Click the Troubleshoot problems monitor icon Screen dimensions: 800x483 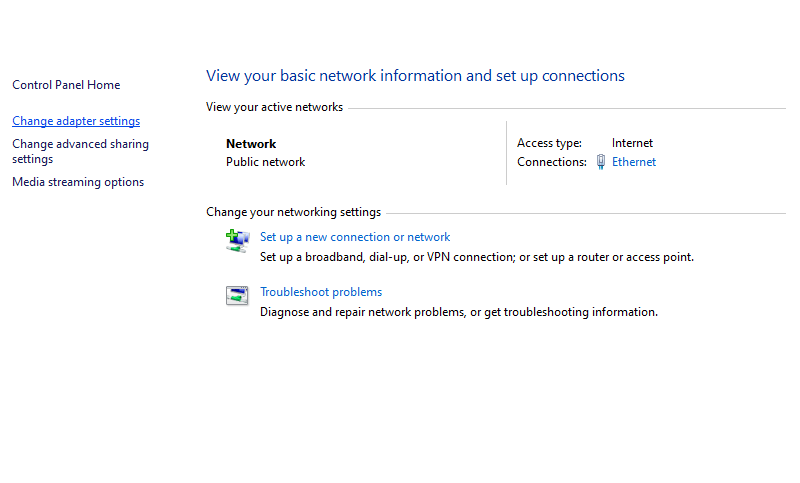tap(237, 295)
